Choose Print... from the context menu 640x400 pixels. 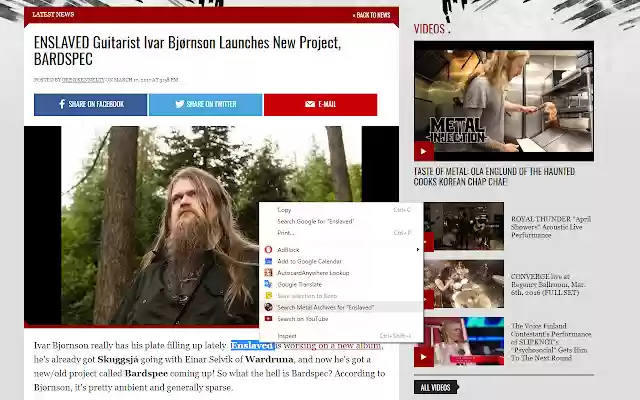point(340,233)
